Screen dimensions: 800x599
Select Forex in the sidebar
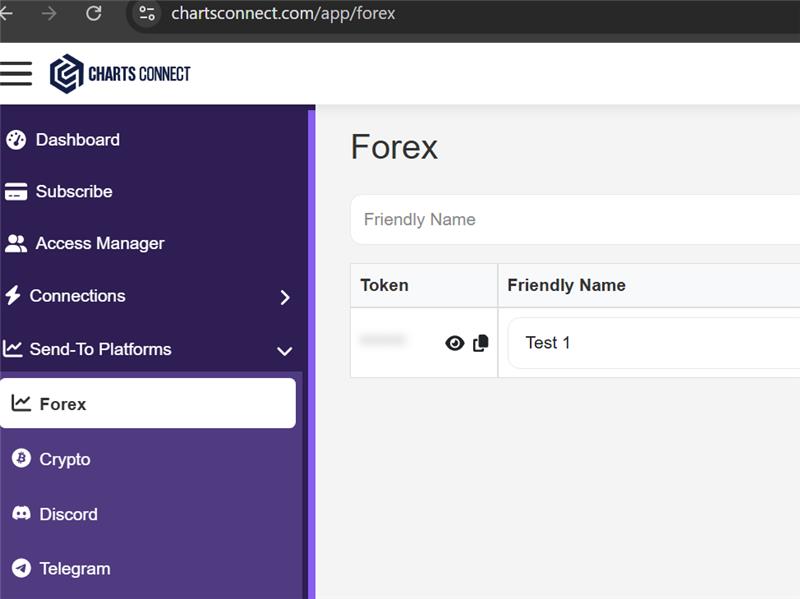coord(63,404)
